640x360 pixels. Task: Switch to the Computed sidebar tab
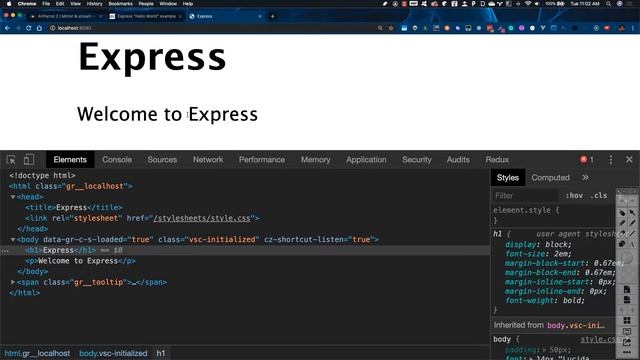point(550,178)
